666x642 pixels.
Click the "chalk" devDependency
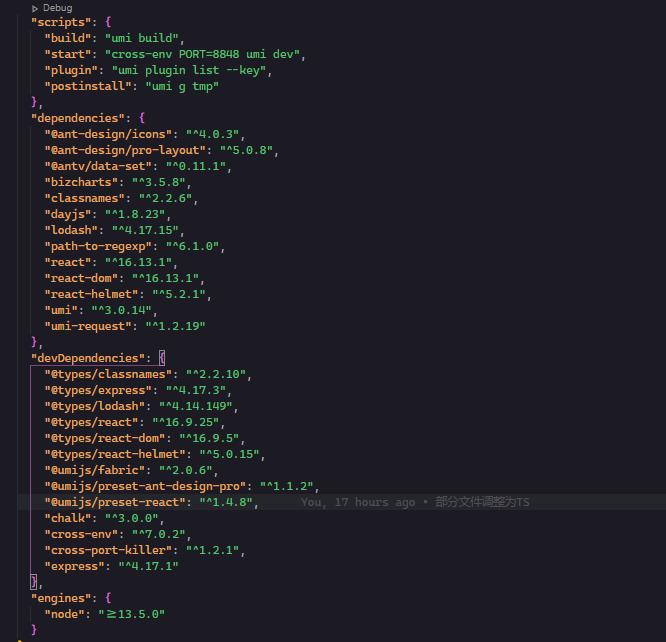(x=68, y=518)
